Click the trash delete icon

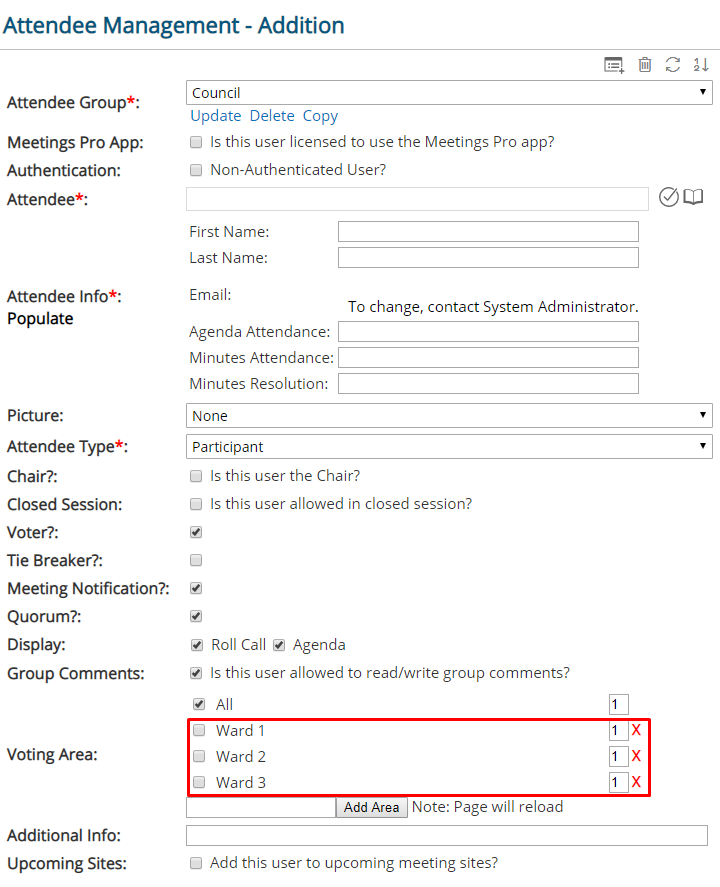click(645, 64)
